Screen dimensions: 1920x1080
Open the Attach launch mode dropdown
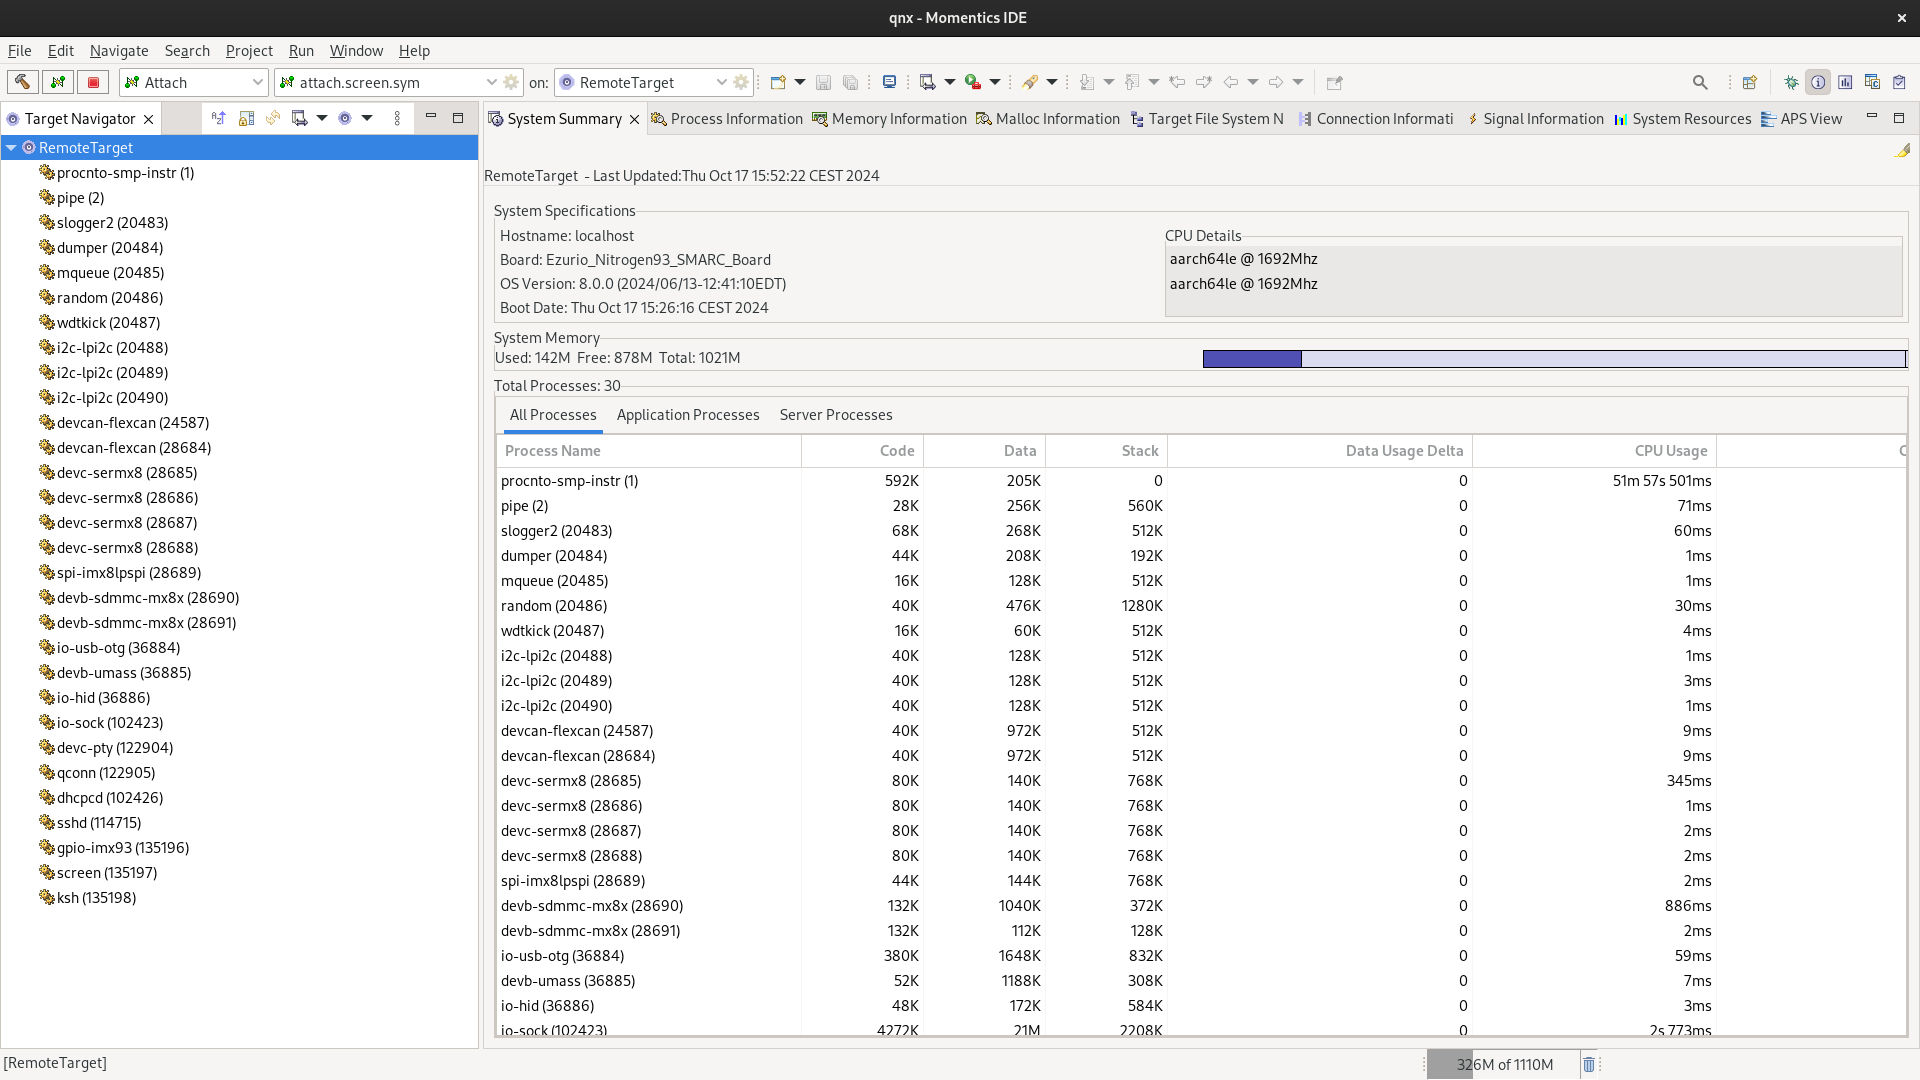coord(257,82)
